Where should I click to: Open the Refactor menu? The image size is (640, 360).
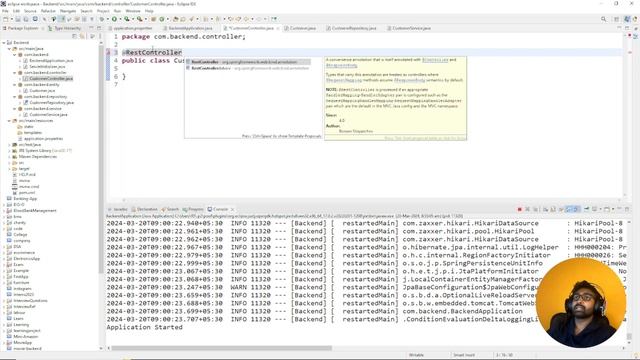(48, 11)
